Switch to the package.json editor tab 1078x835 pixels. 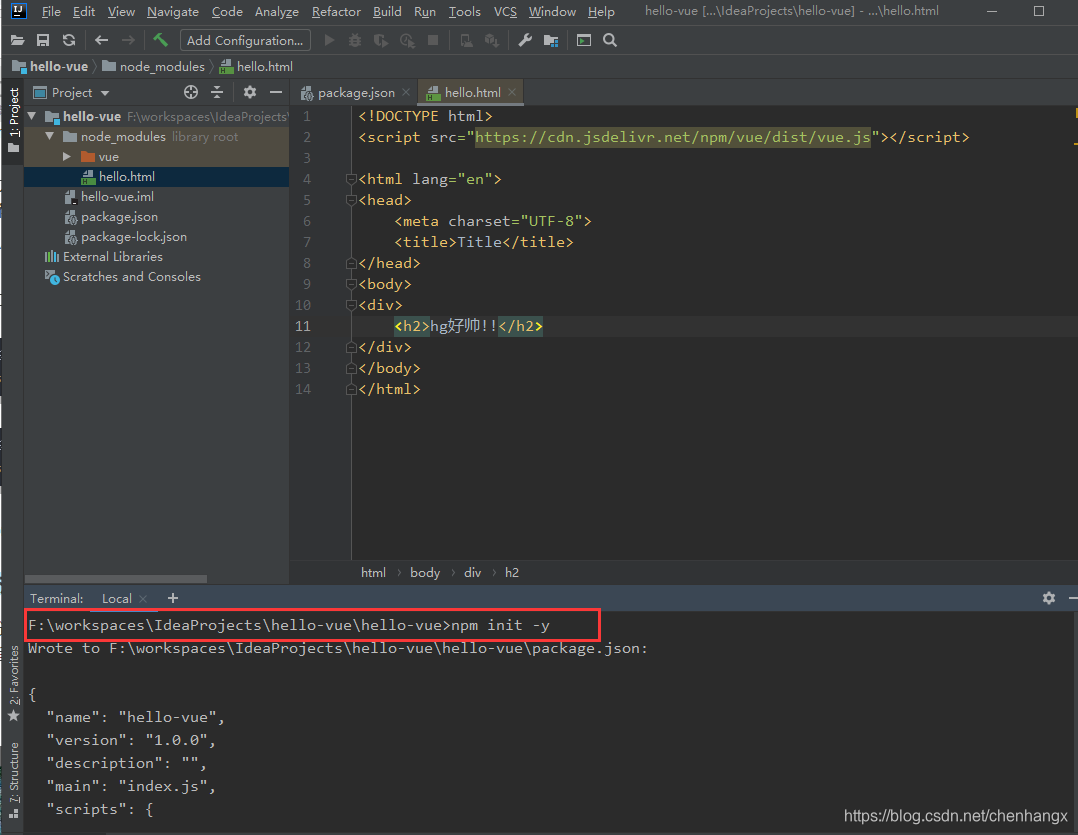coord(355,92)
